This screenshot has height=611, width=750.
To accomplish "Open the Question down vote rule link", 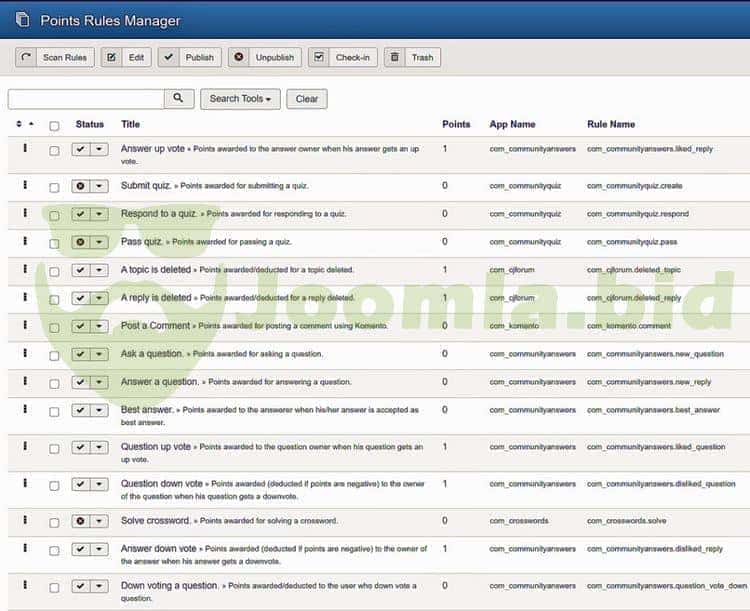I will tap(162, 483).
